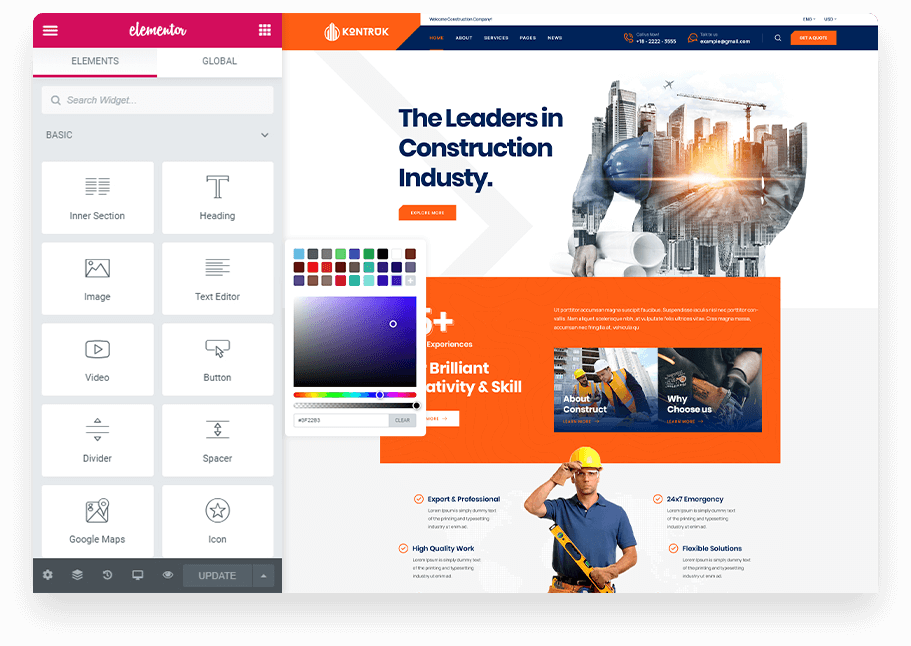Click the Search Widget input field
911x646 pixels.
click(157, 100)
